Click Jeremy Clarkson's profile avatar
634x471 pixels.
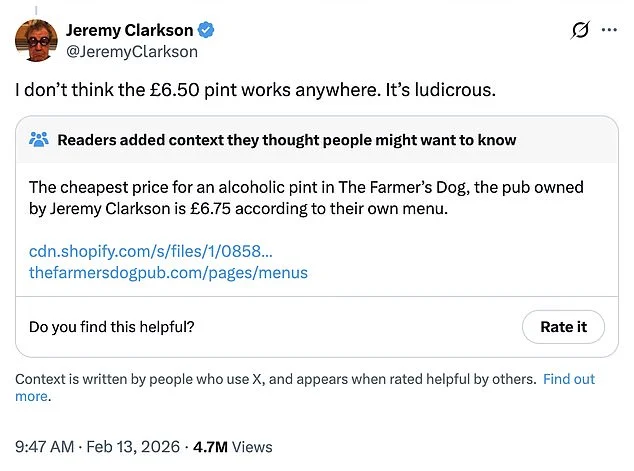[36, 40]
